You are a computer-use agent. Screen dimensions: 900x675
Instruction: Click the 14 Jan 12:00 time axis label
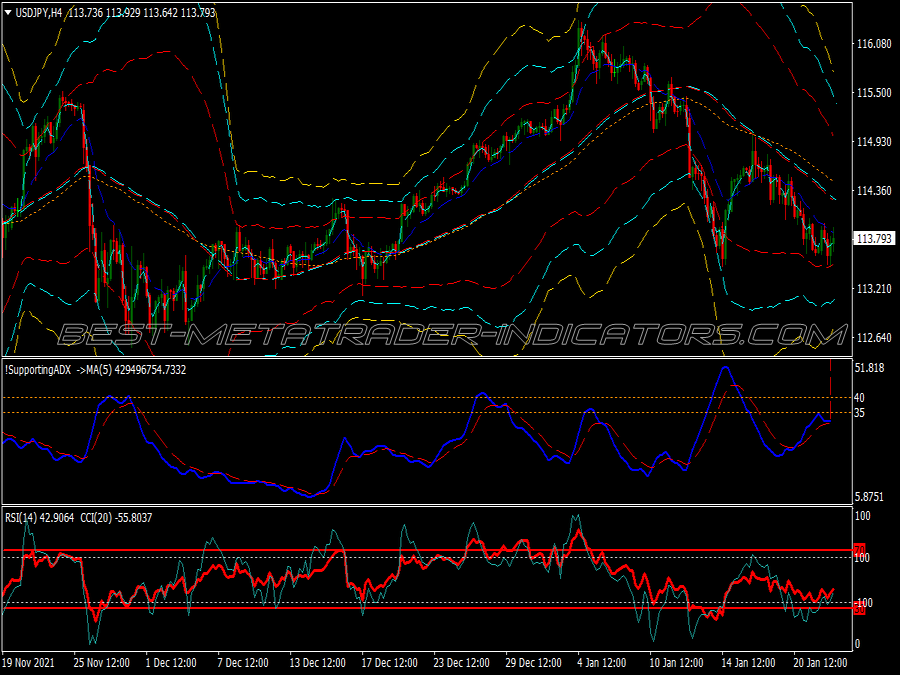[748, 662]
